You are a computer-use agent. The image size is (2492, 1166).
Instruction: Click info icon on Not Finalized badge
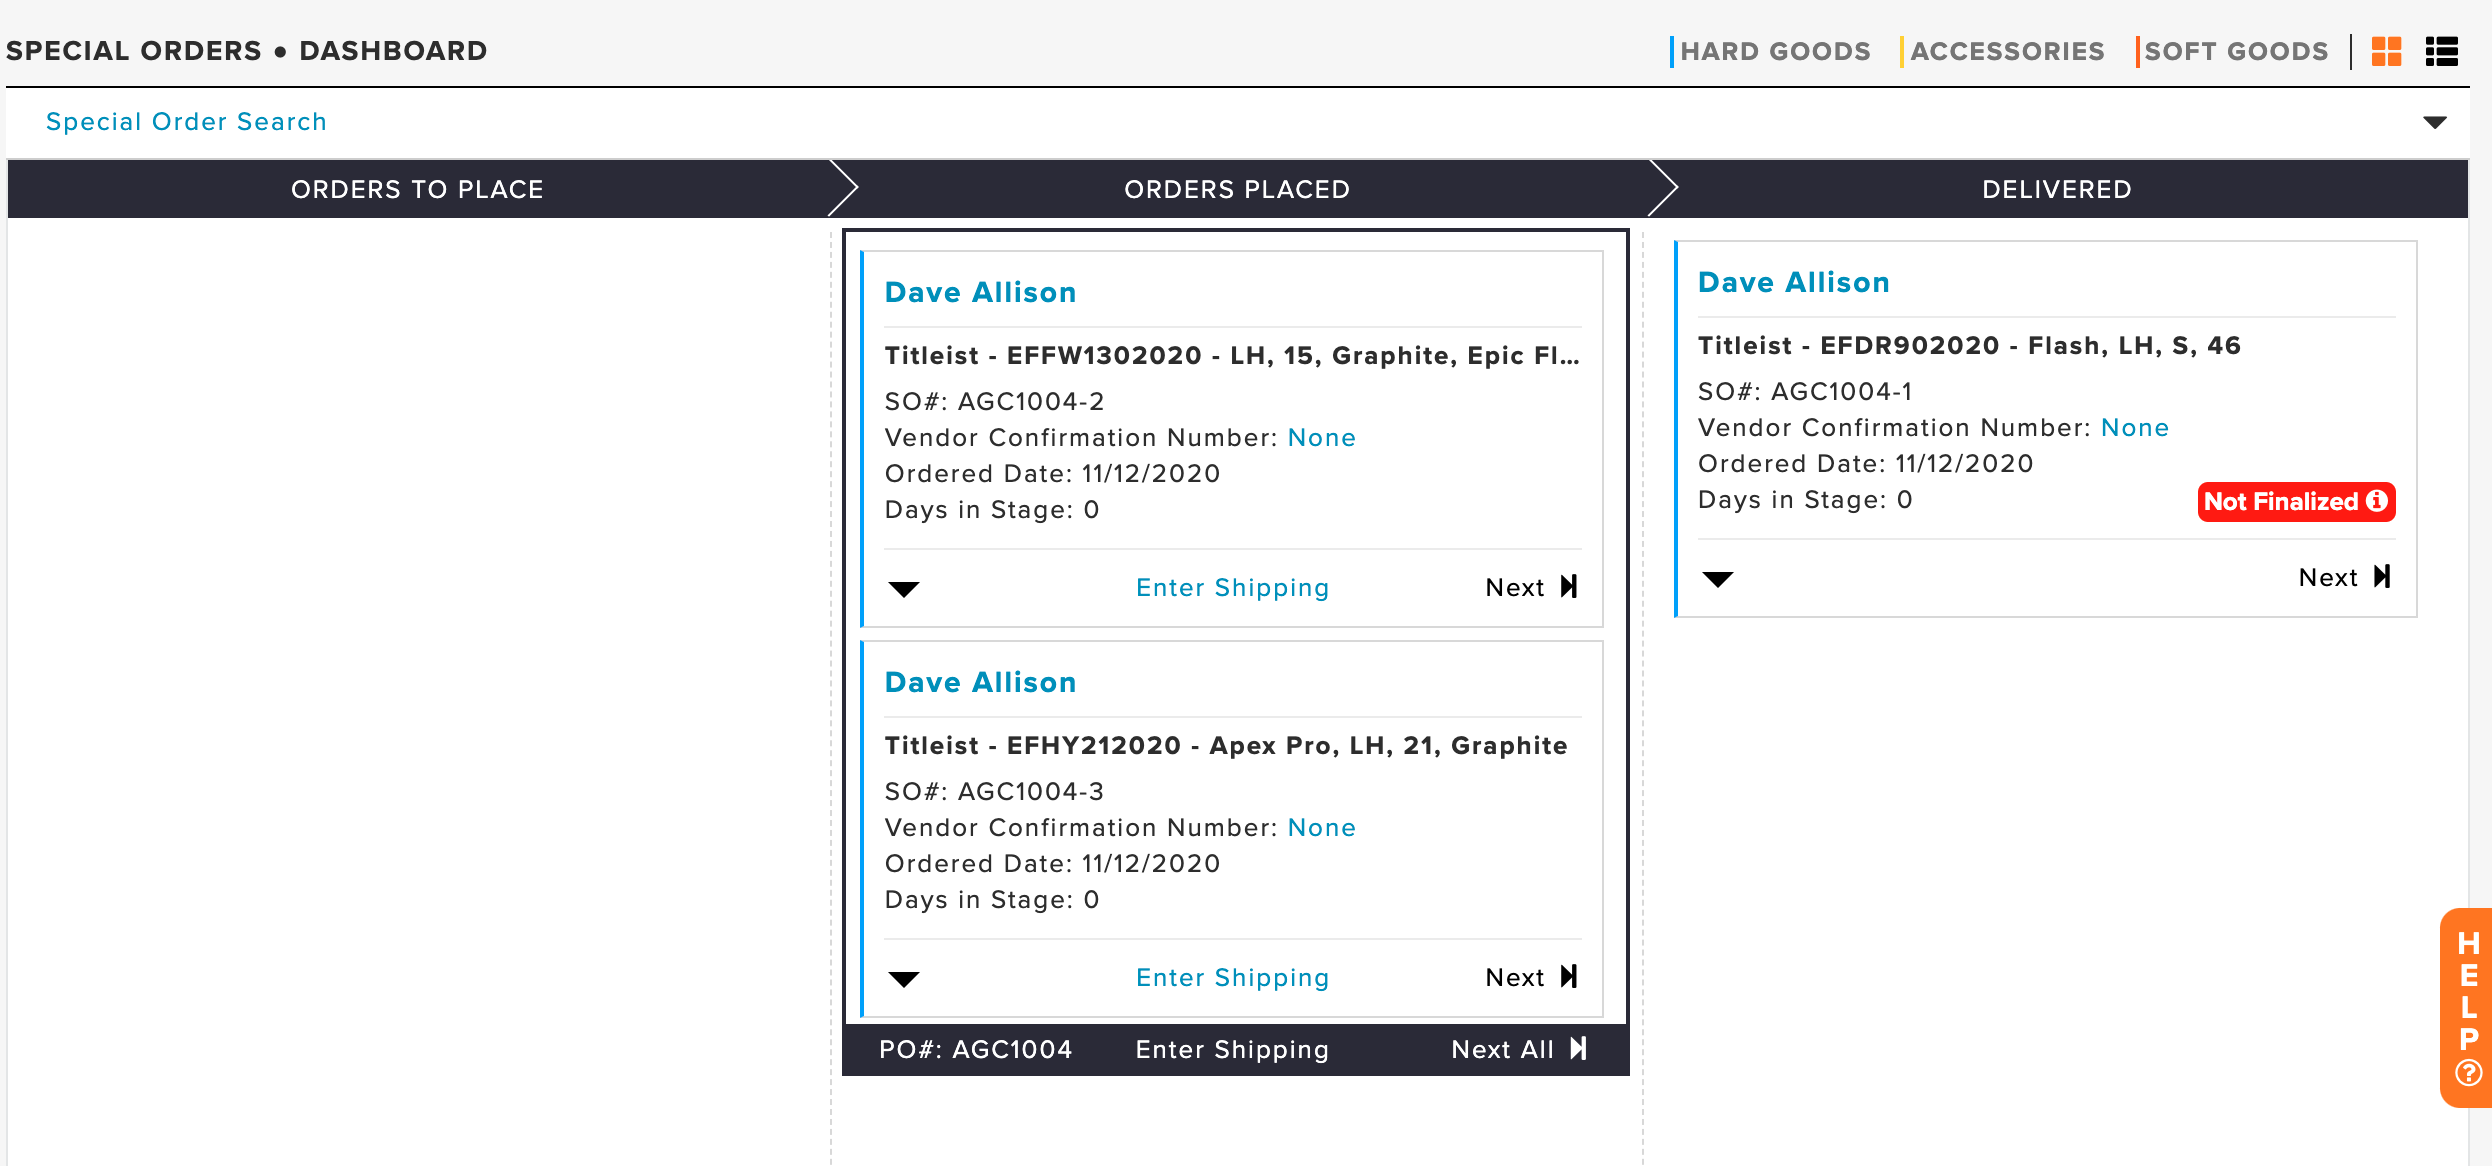2377,500
